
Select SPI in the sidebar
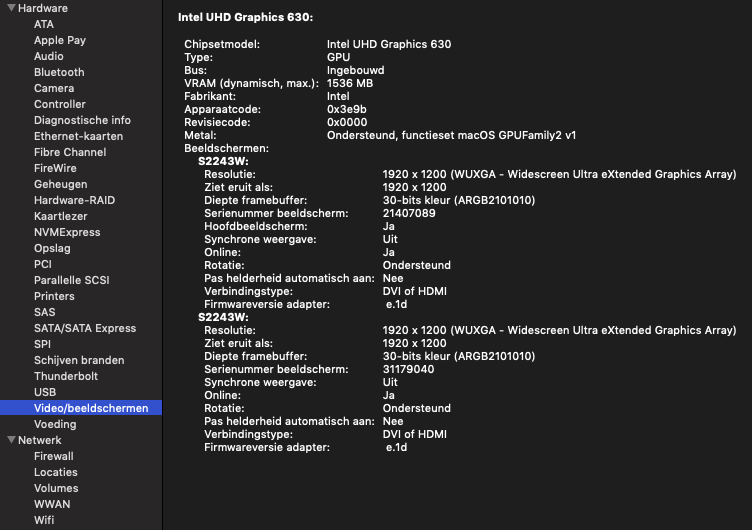click(42, 344)
